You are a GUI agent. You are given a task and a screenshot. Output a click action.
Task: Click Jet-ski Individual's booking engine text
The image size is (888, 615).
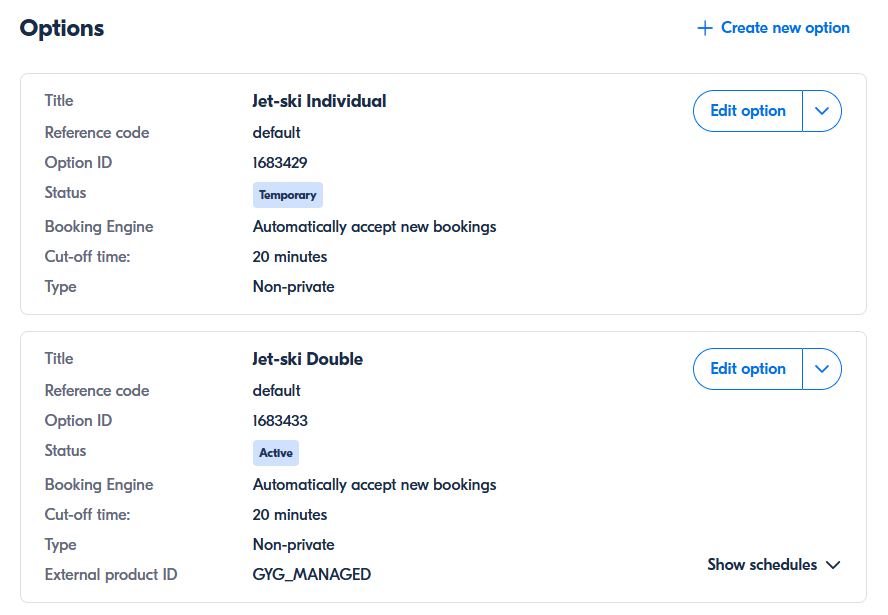point(374,227)
